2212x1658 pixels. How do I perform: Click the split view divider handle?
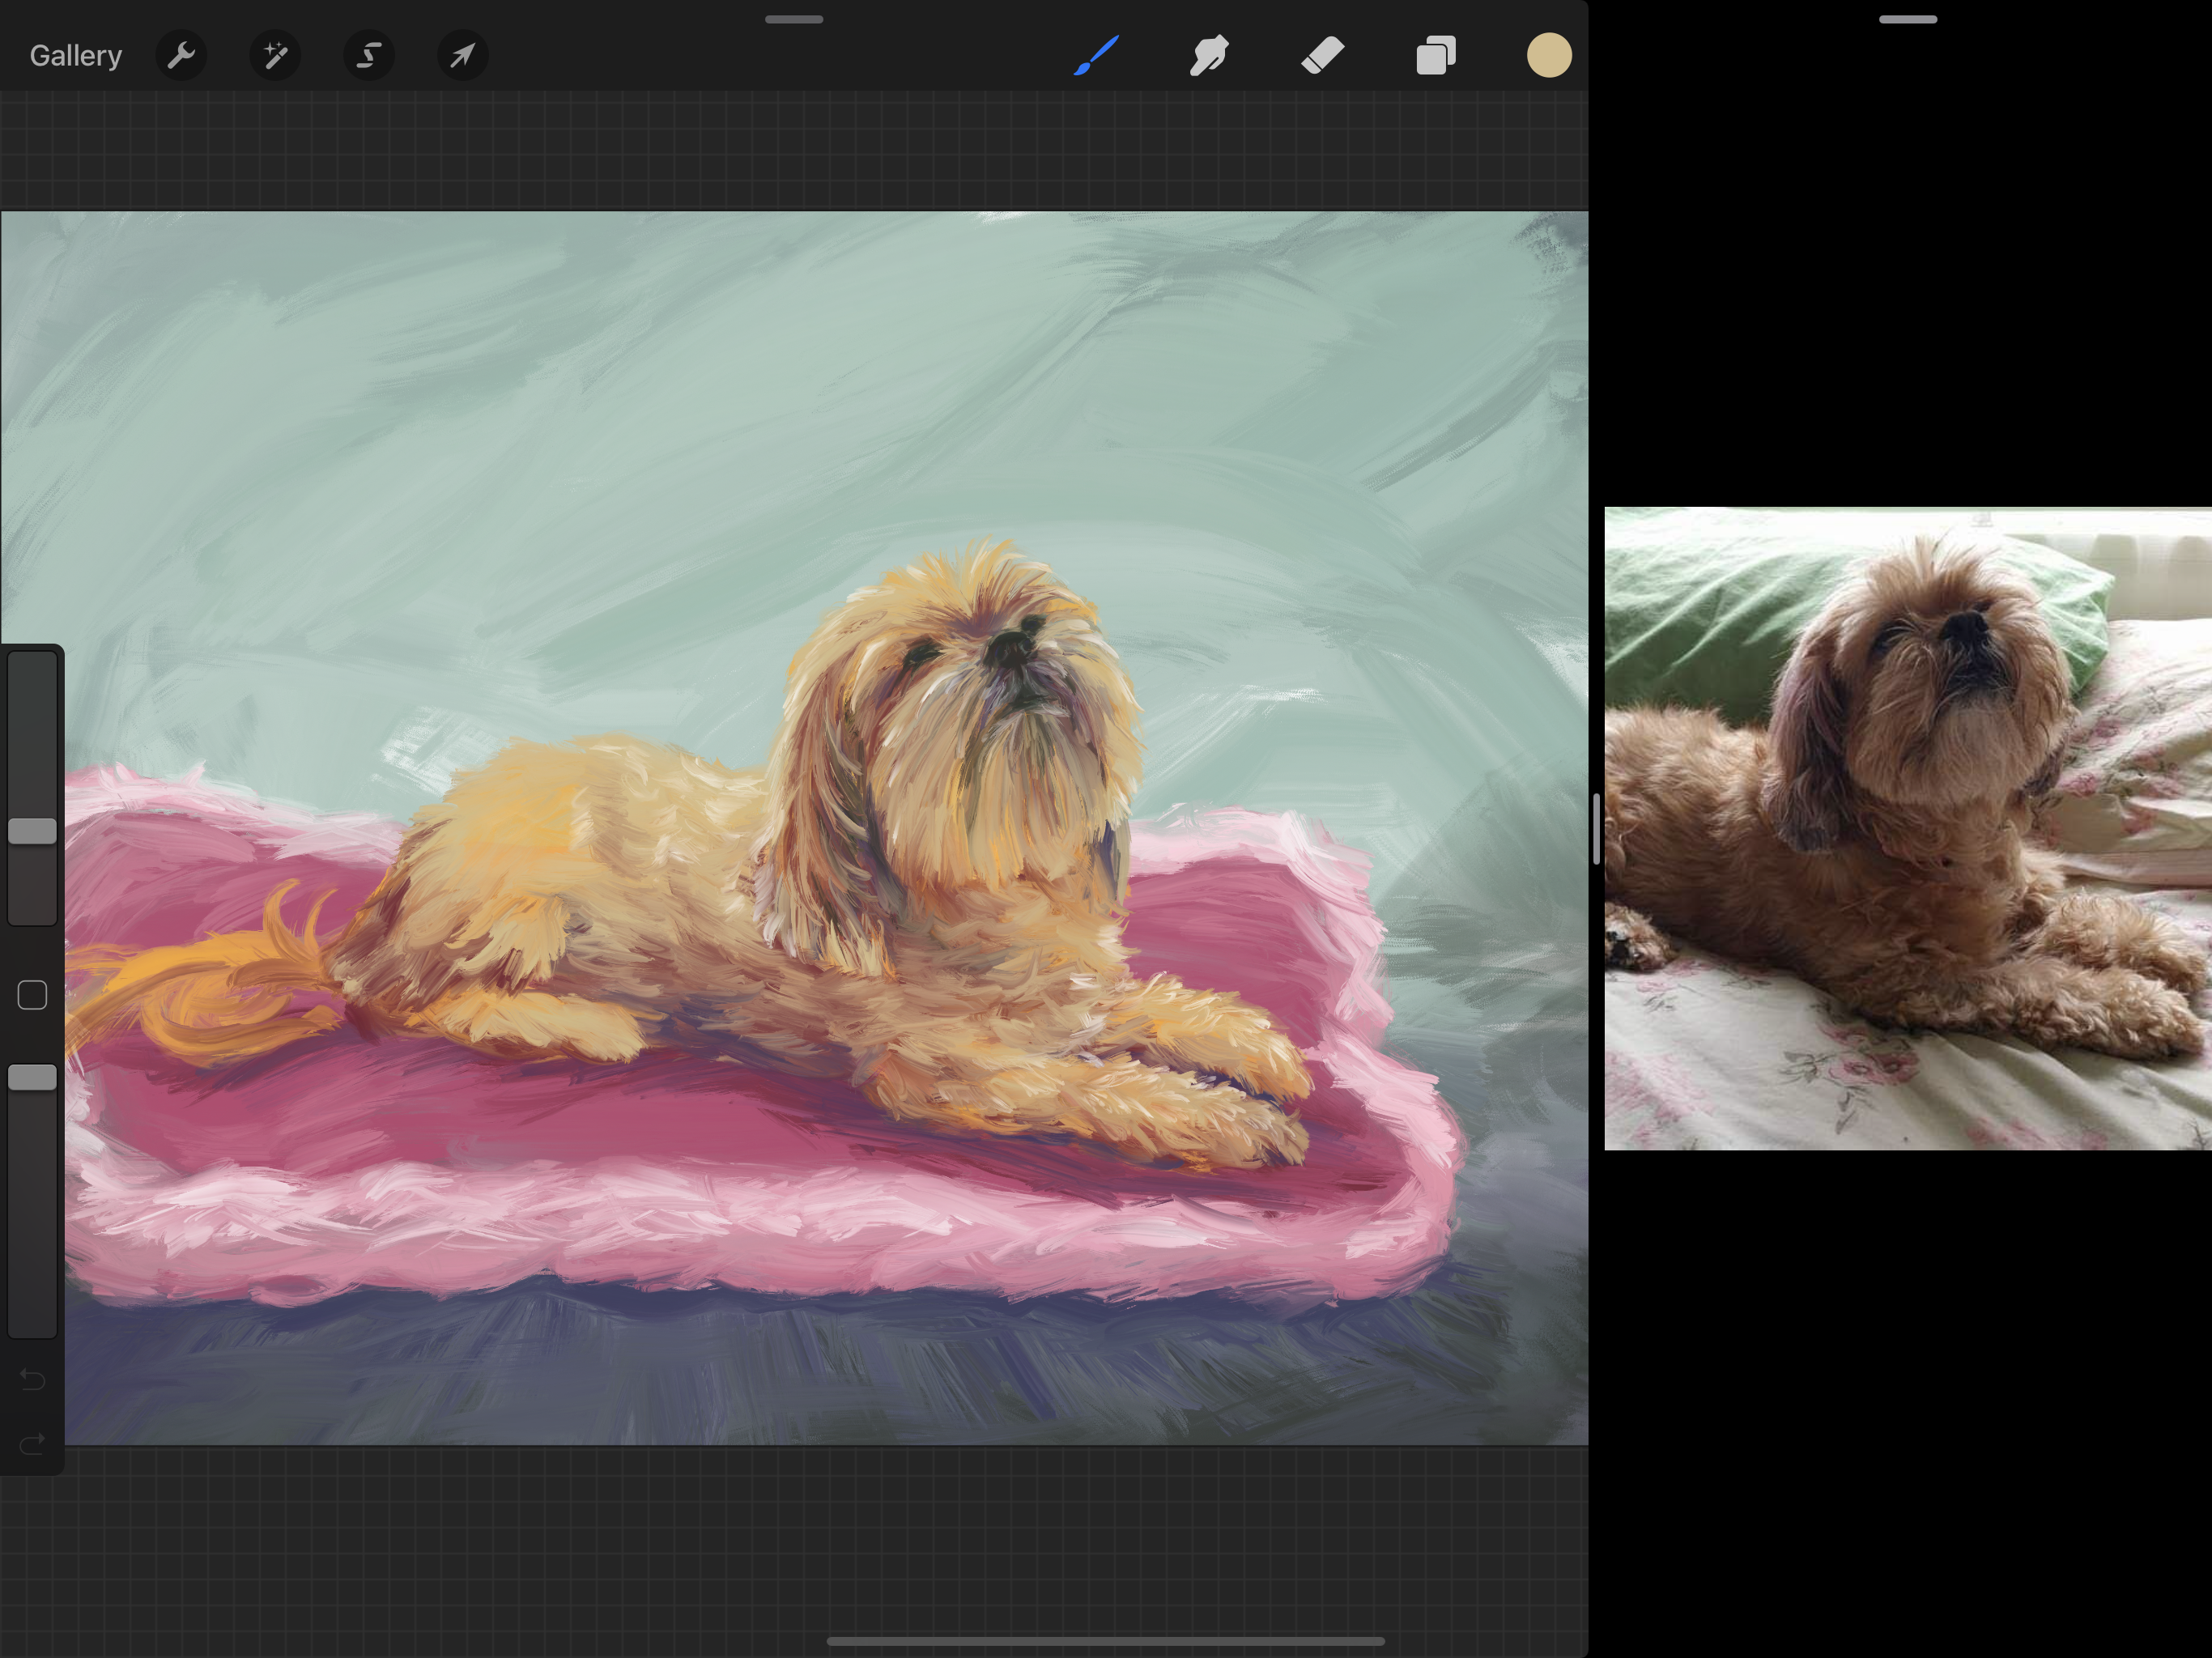pyautogui.click(x=1596, y=828)
